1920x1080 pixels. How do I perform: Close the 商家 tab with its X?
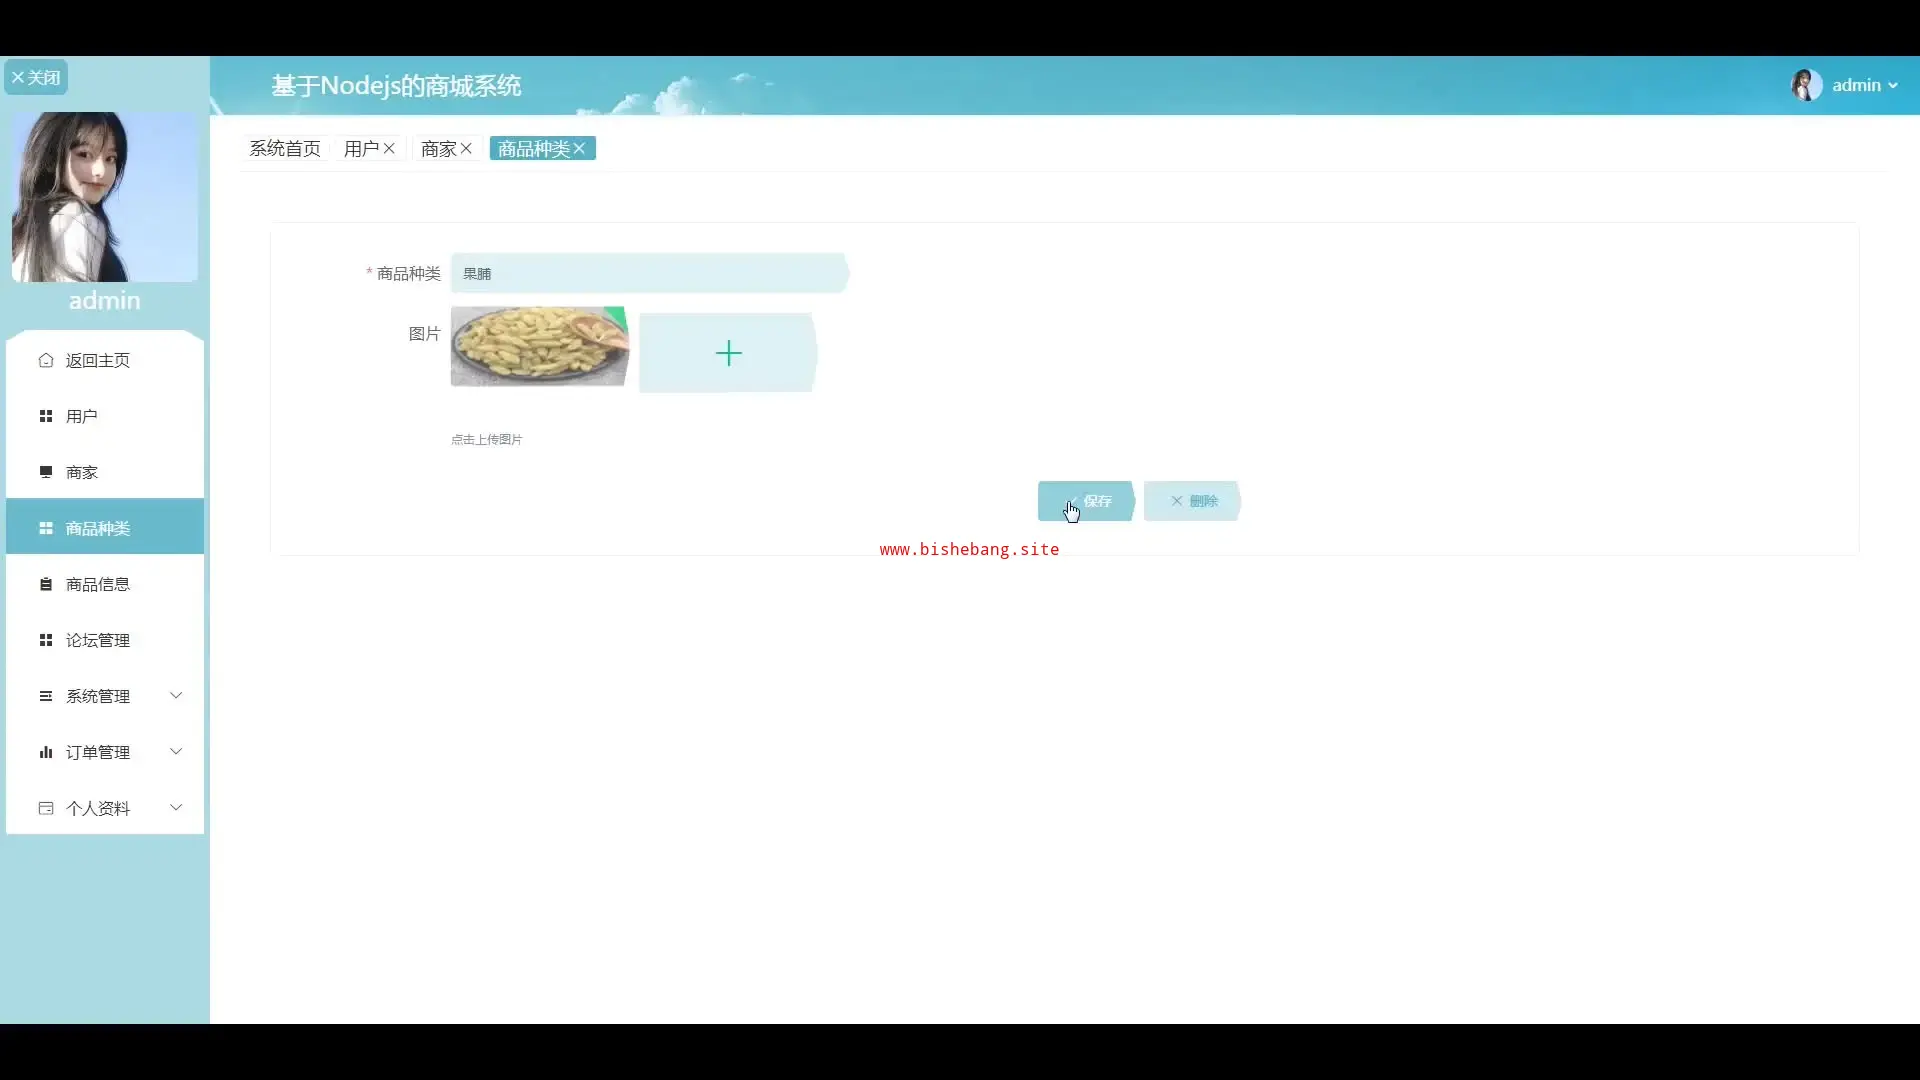point(466,148)
